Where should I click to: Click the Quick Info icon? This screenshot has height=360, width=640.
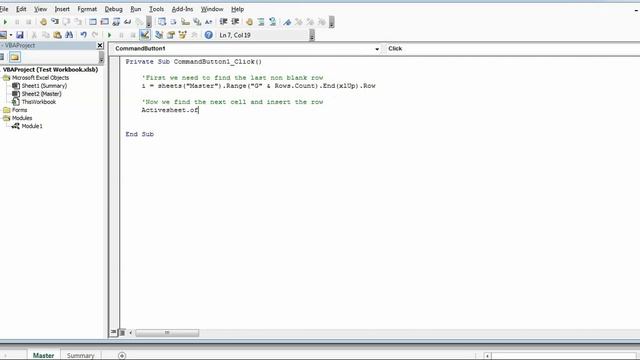tap(185, 22)
